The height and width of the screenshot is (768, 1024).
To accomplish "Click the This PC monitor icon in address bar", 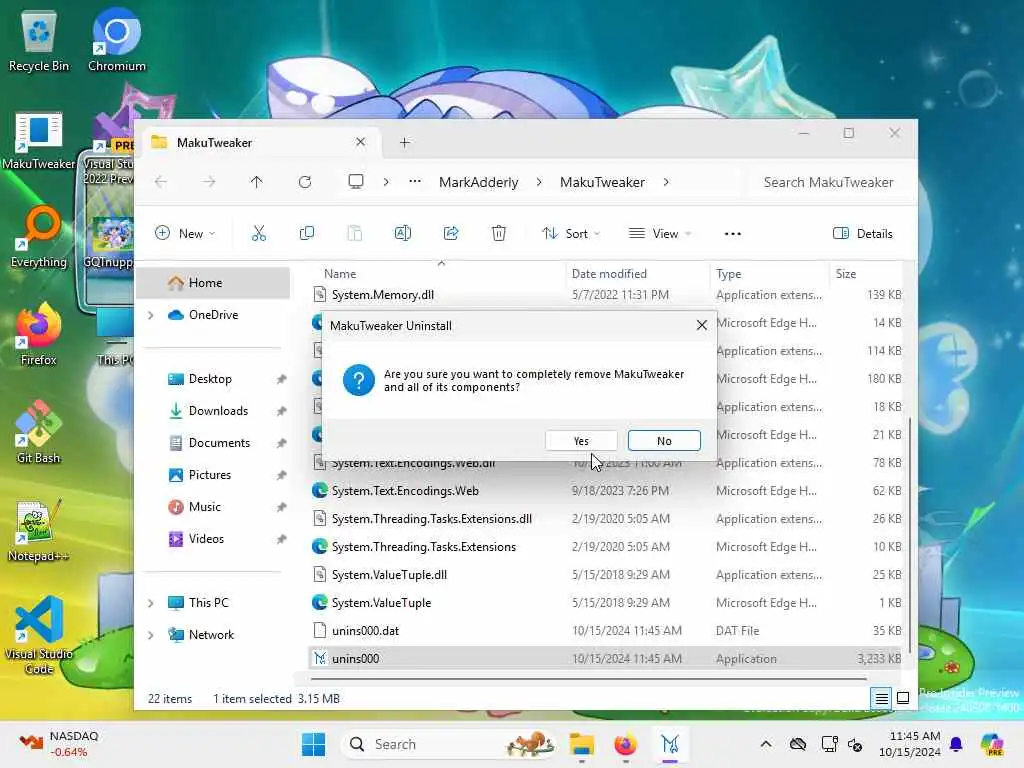I will [356, 182].
